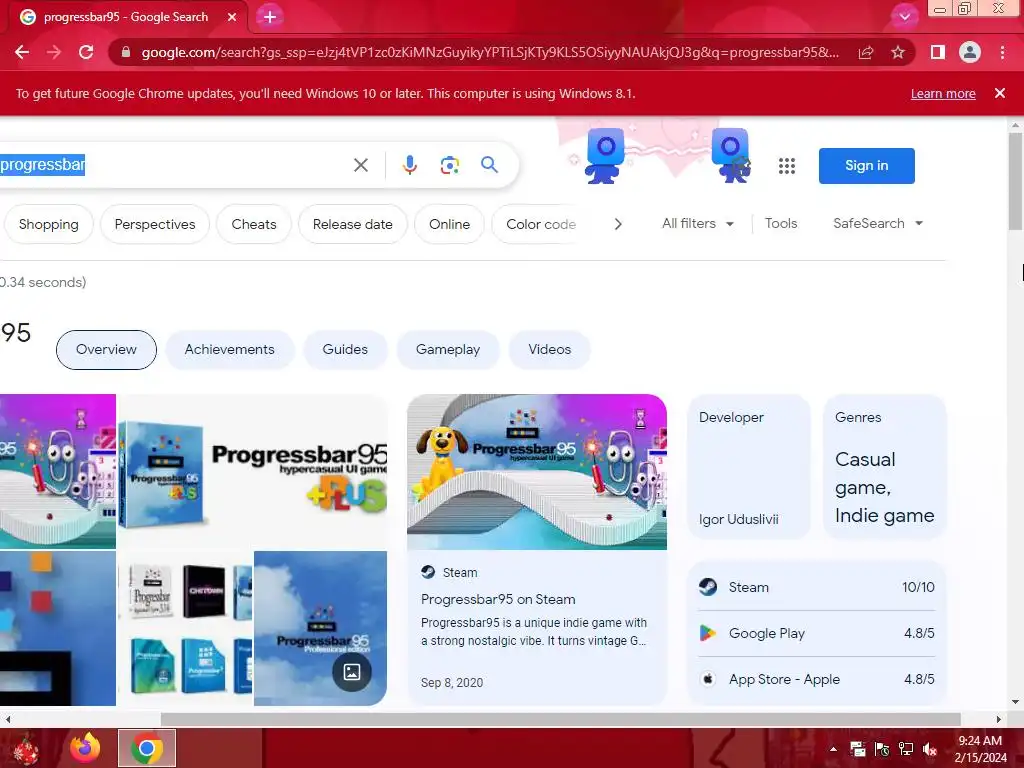Image resolution: width=1024 pixels, height=768 pixels.
Task: Switch to the Gameplay tab
Action: [x=448, y=349]
